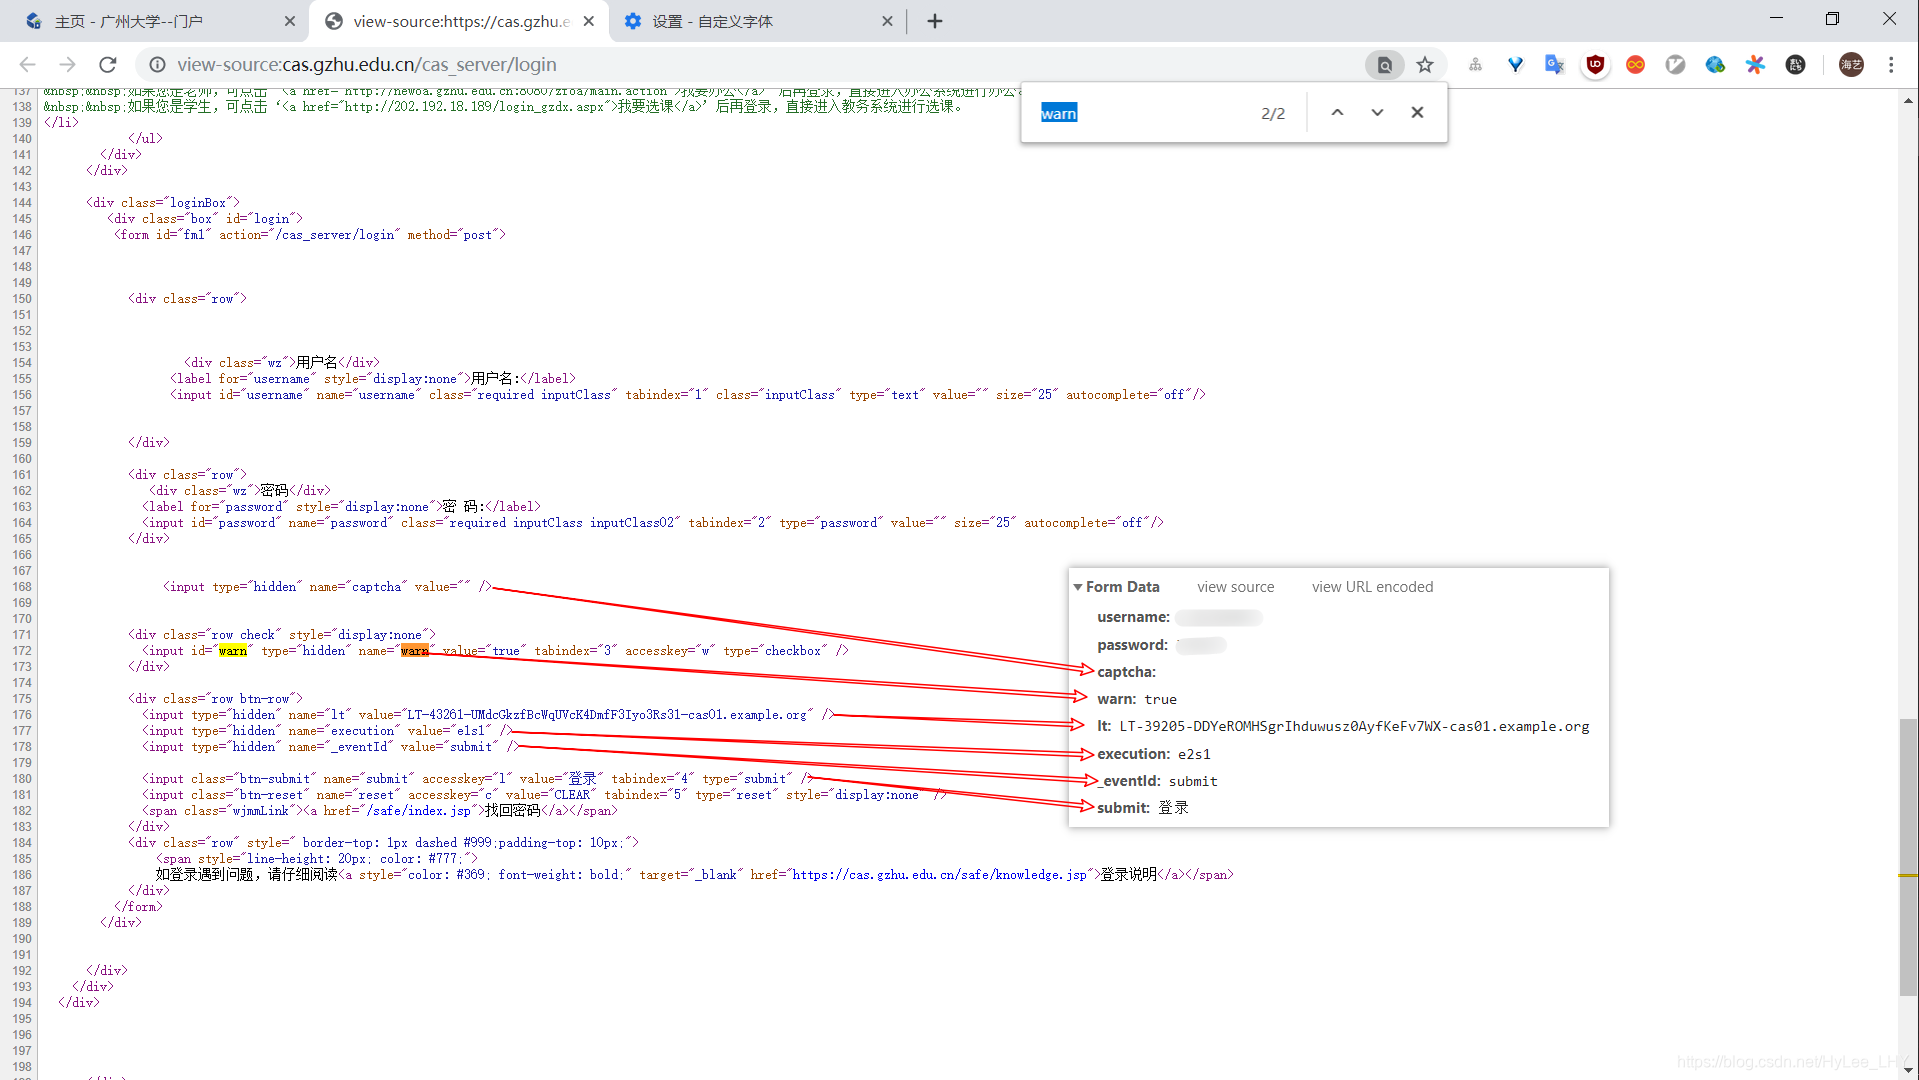Click the 'submit: 登录' form data entry

[x=1143, y=808]
